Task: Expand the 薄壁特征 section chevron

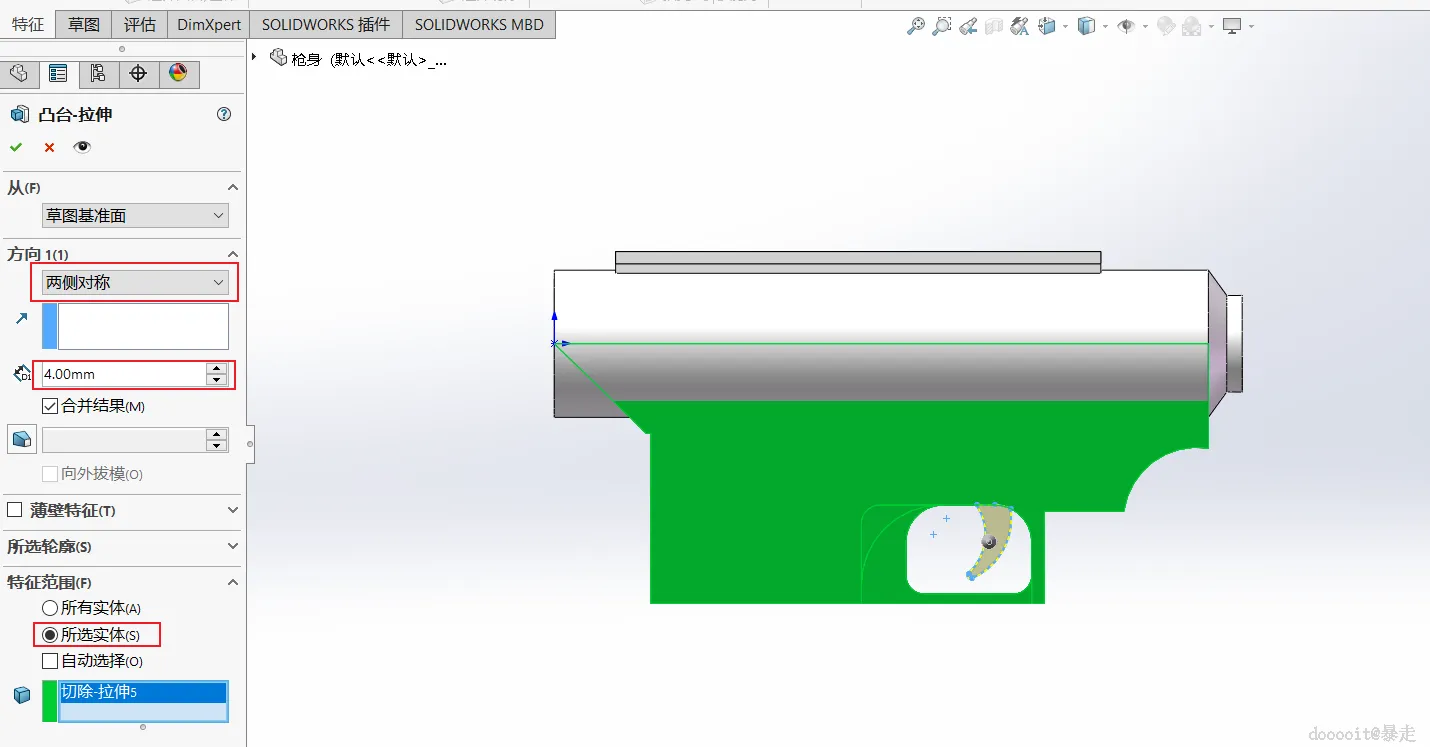Action: (233, 510)
